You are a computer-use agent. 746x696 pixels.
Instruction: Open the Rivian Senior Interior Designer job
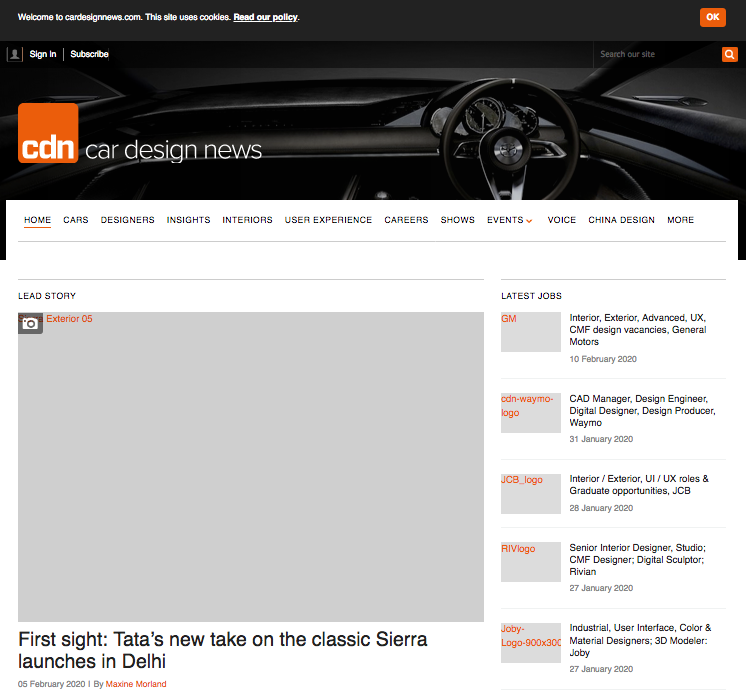(638, 559)
